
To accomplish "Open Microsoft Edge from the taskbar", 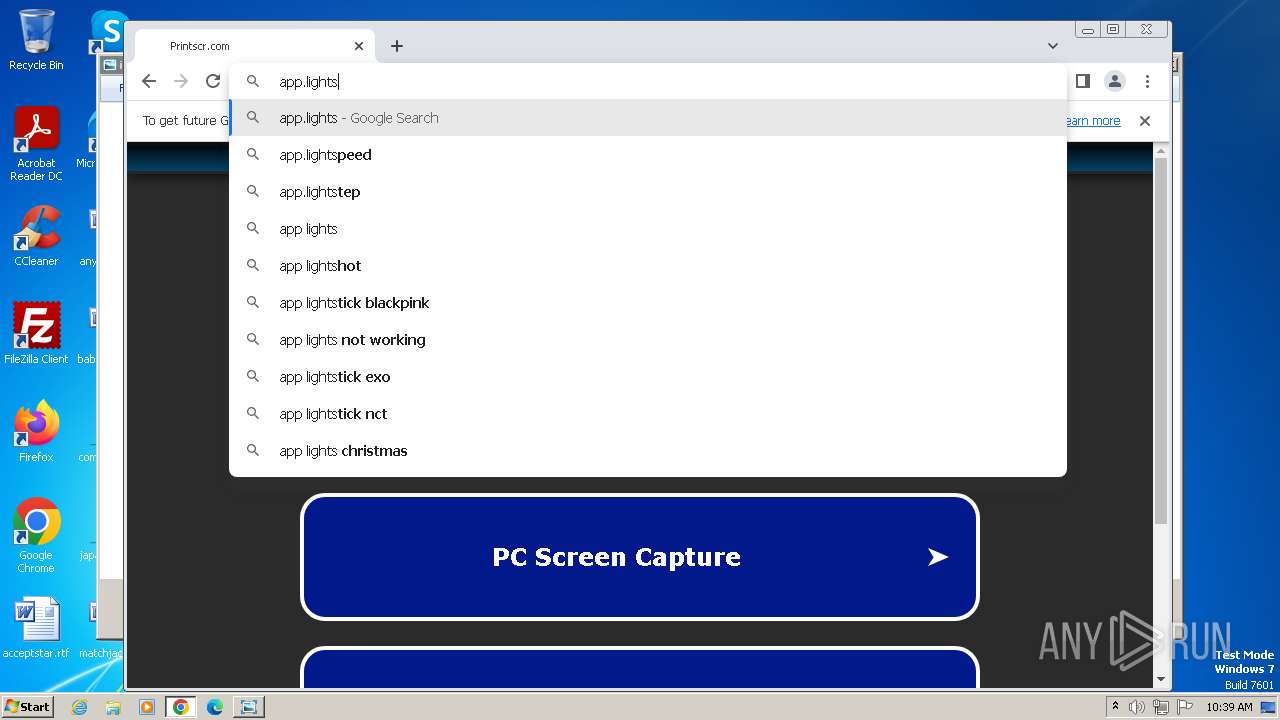I will (x=214, y=707).
